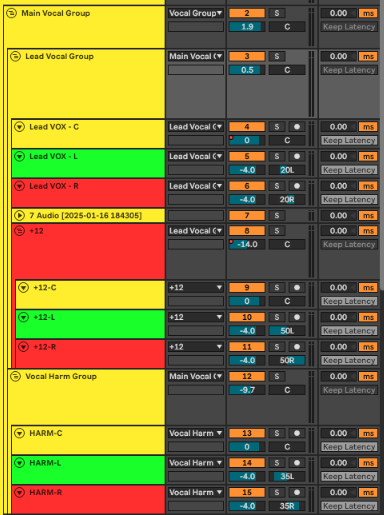Switch 7 Audio track delay unit ms
The height and width of the screenshot is (515, 384).
point(368,216)
